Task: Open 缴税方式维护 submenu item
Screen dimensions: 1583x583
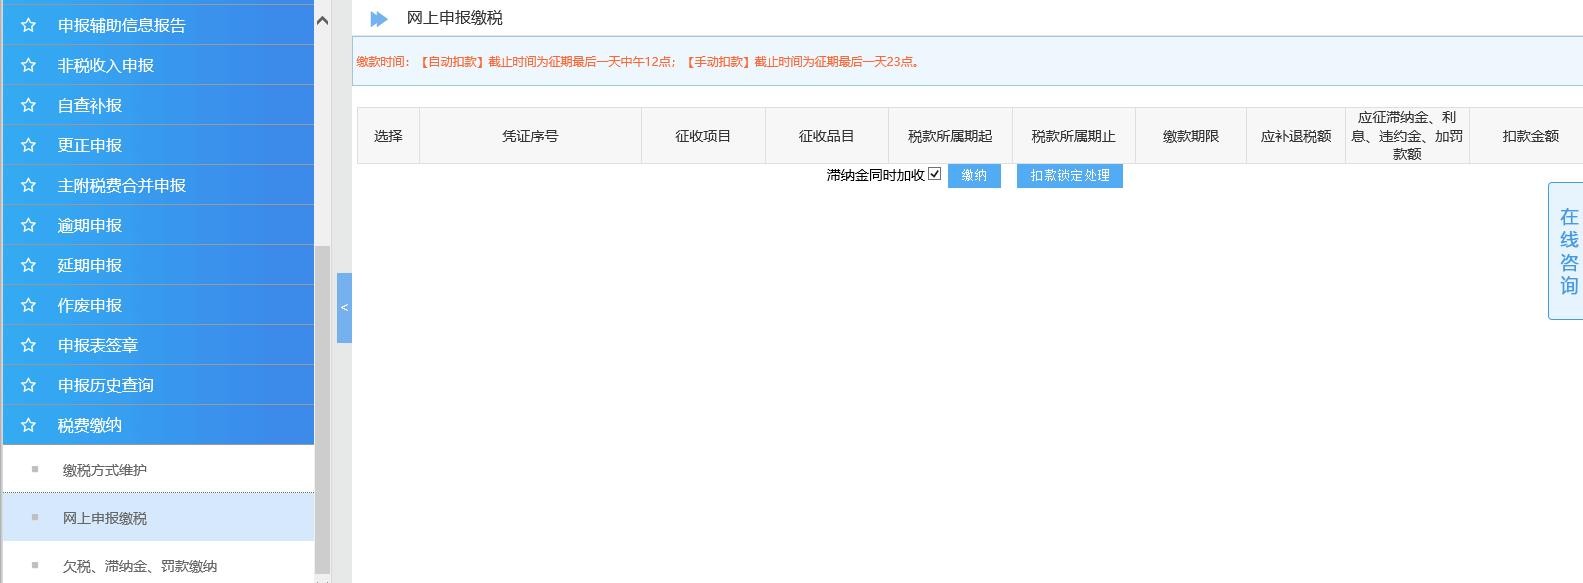Action: [x=105, y=470]
